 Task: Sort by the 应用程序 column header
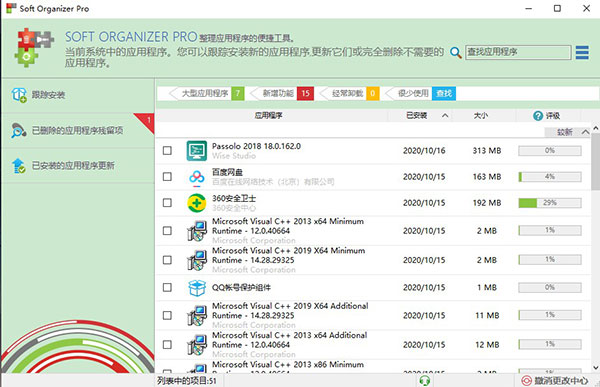(x=269, y=116)
